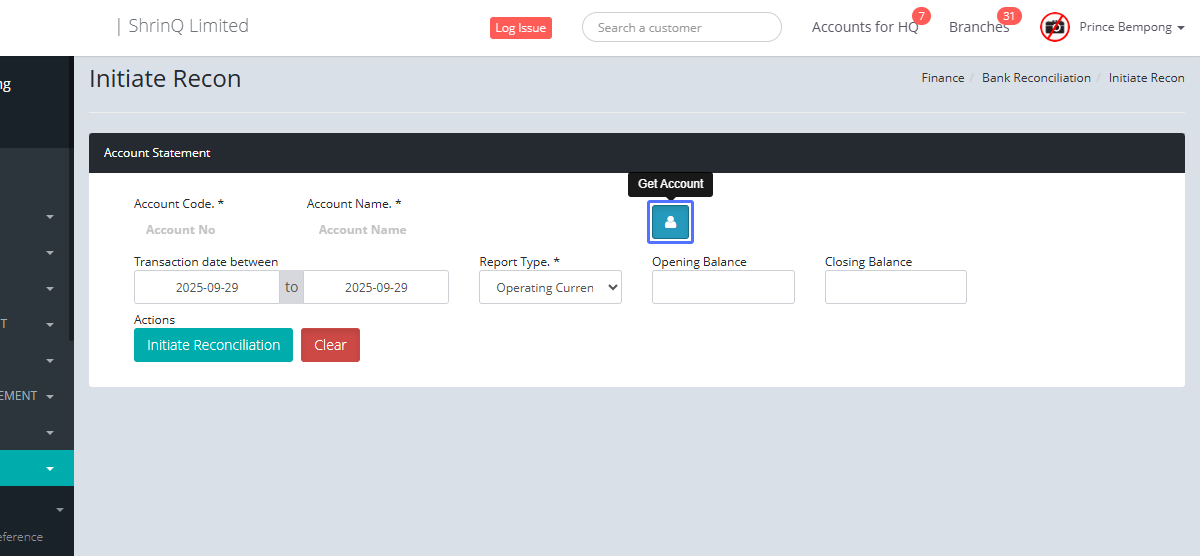The height and width of the screenshot is (556, 1200).
Task: Click the red 7 notification badge
Action: click(921, 16)
